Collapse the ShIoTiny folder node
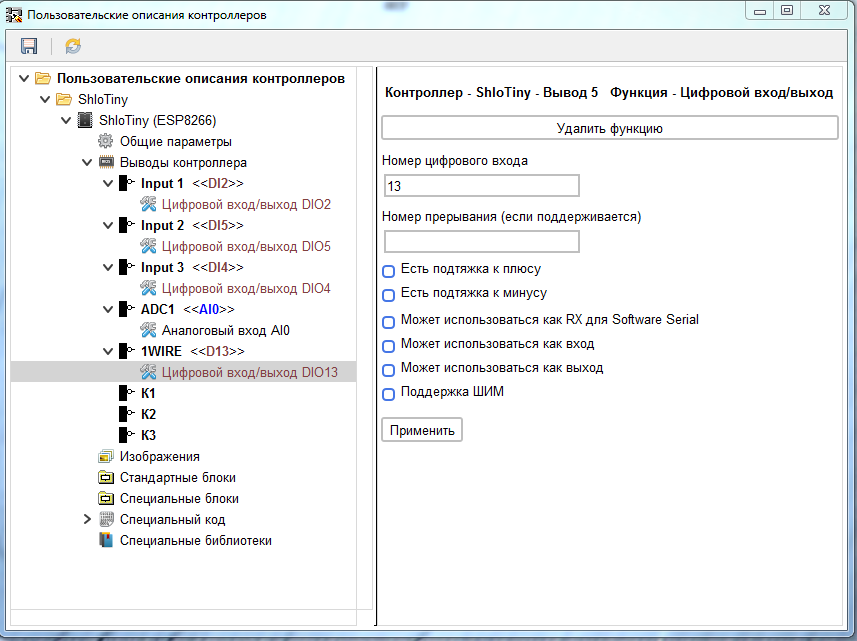This screenshot has width=857, height=641. [45, 99]
